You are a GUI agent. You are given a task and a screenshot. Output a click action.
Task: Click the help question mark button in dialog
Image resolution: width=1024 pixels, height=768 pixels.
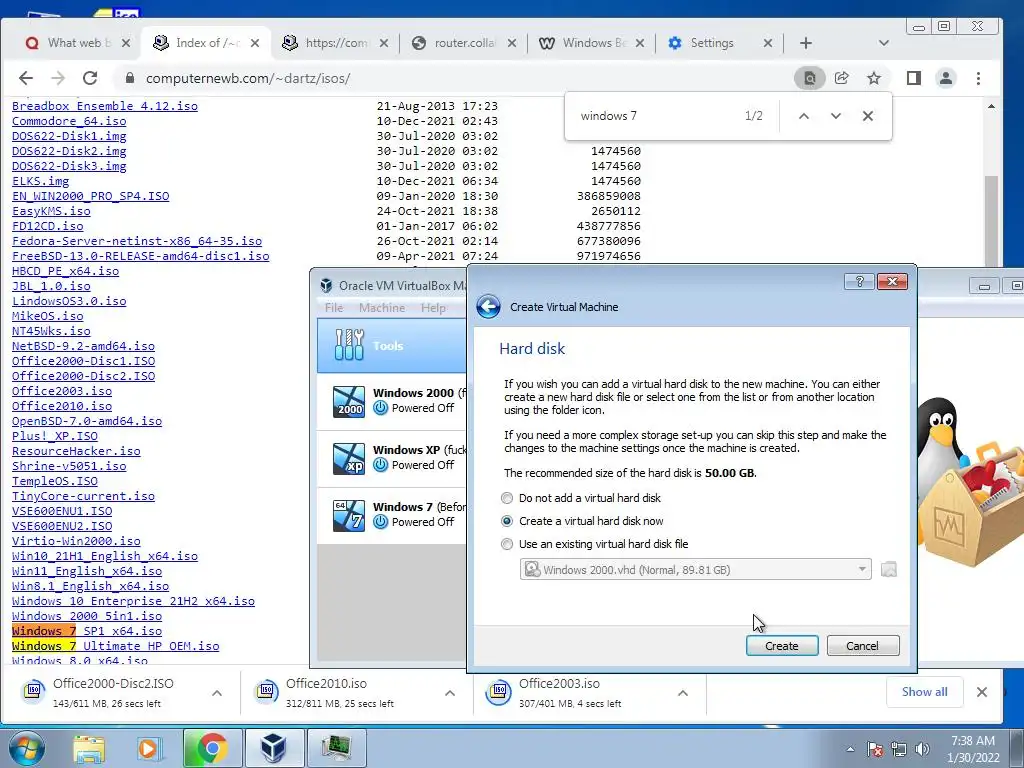pos(859,281)
